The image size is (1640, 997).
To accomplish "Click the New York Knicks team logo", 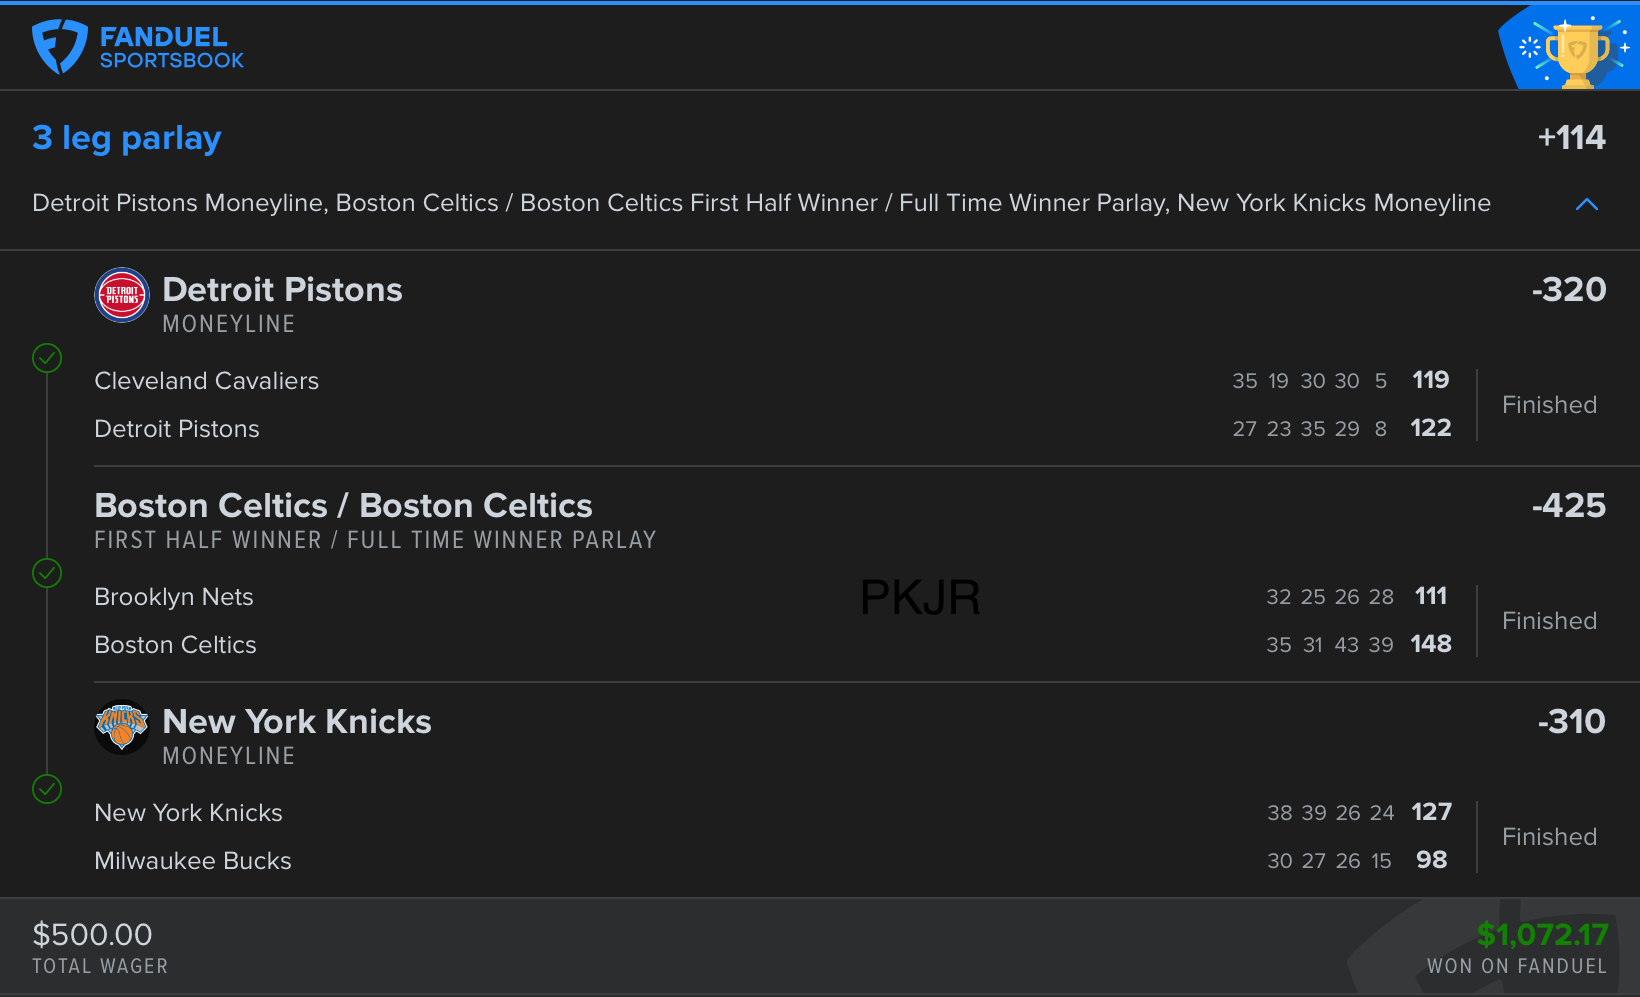I will click(122, 727).
